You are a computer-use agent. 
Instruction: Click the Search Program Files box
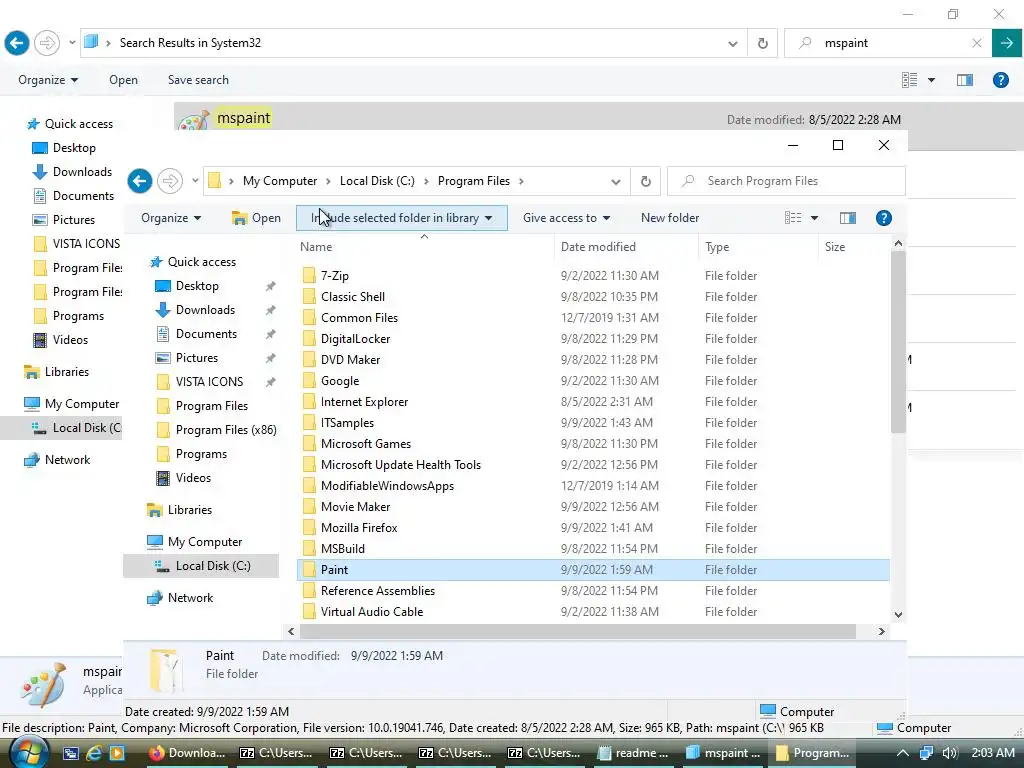[x=786, y=181]
